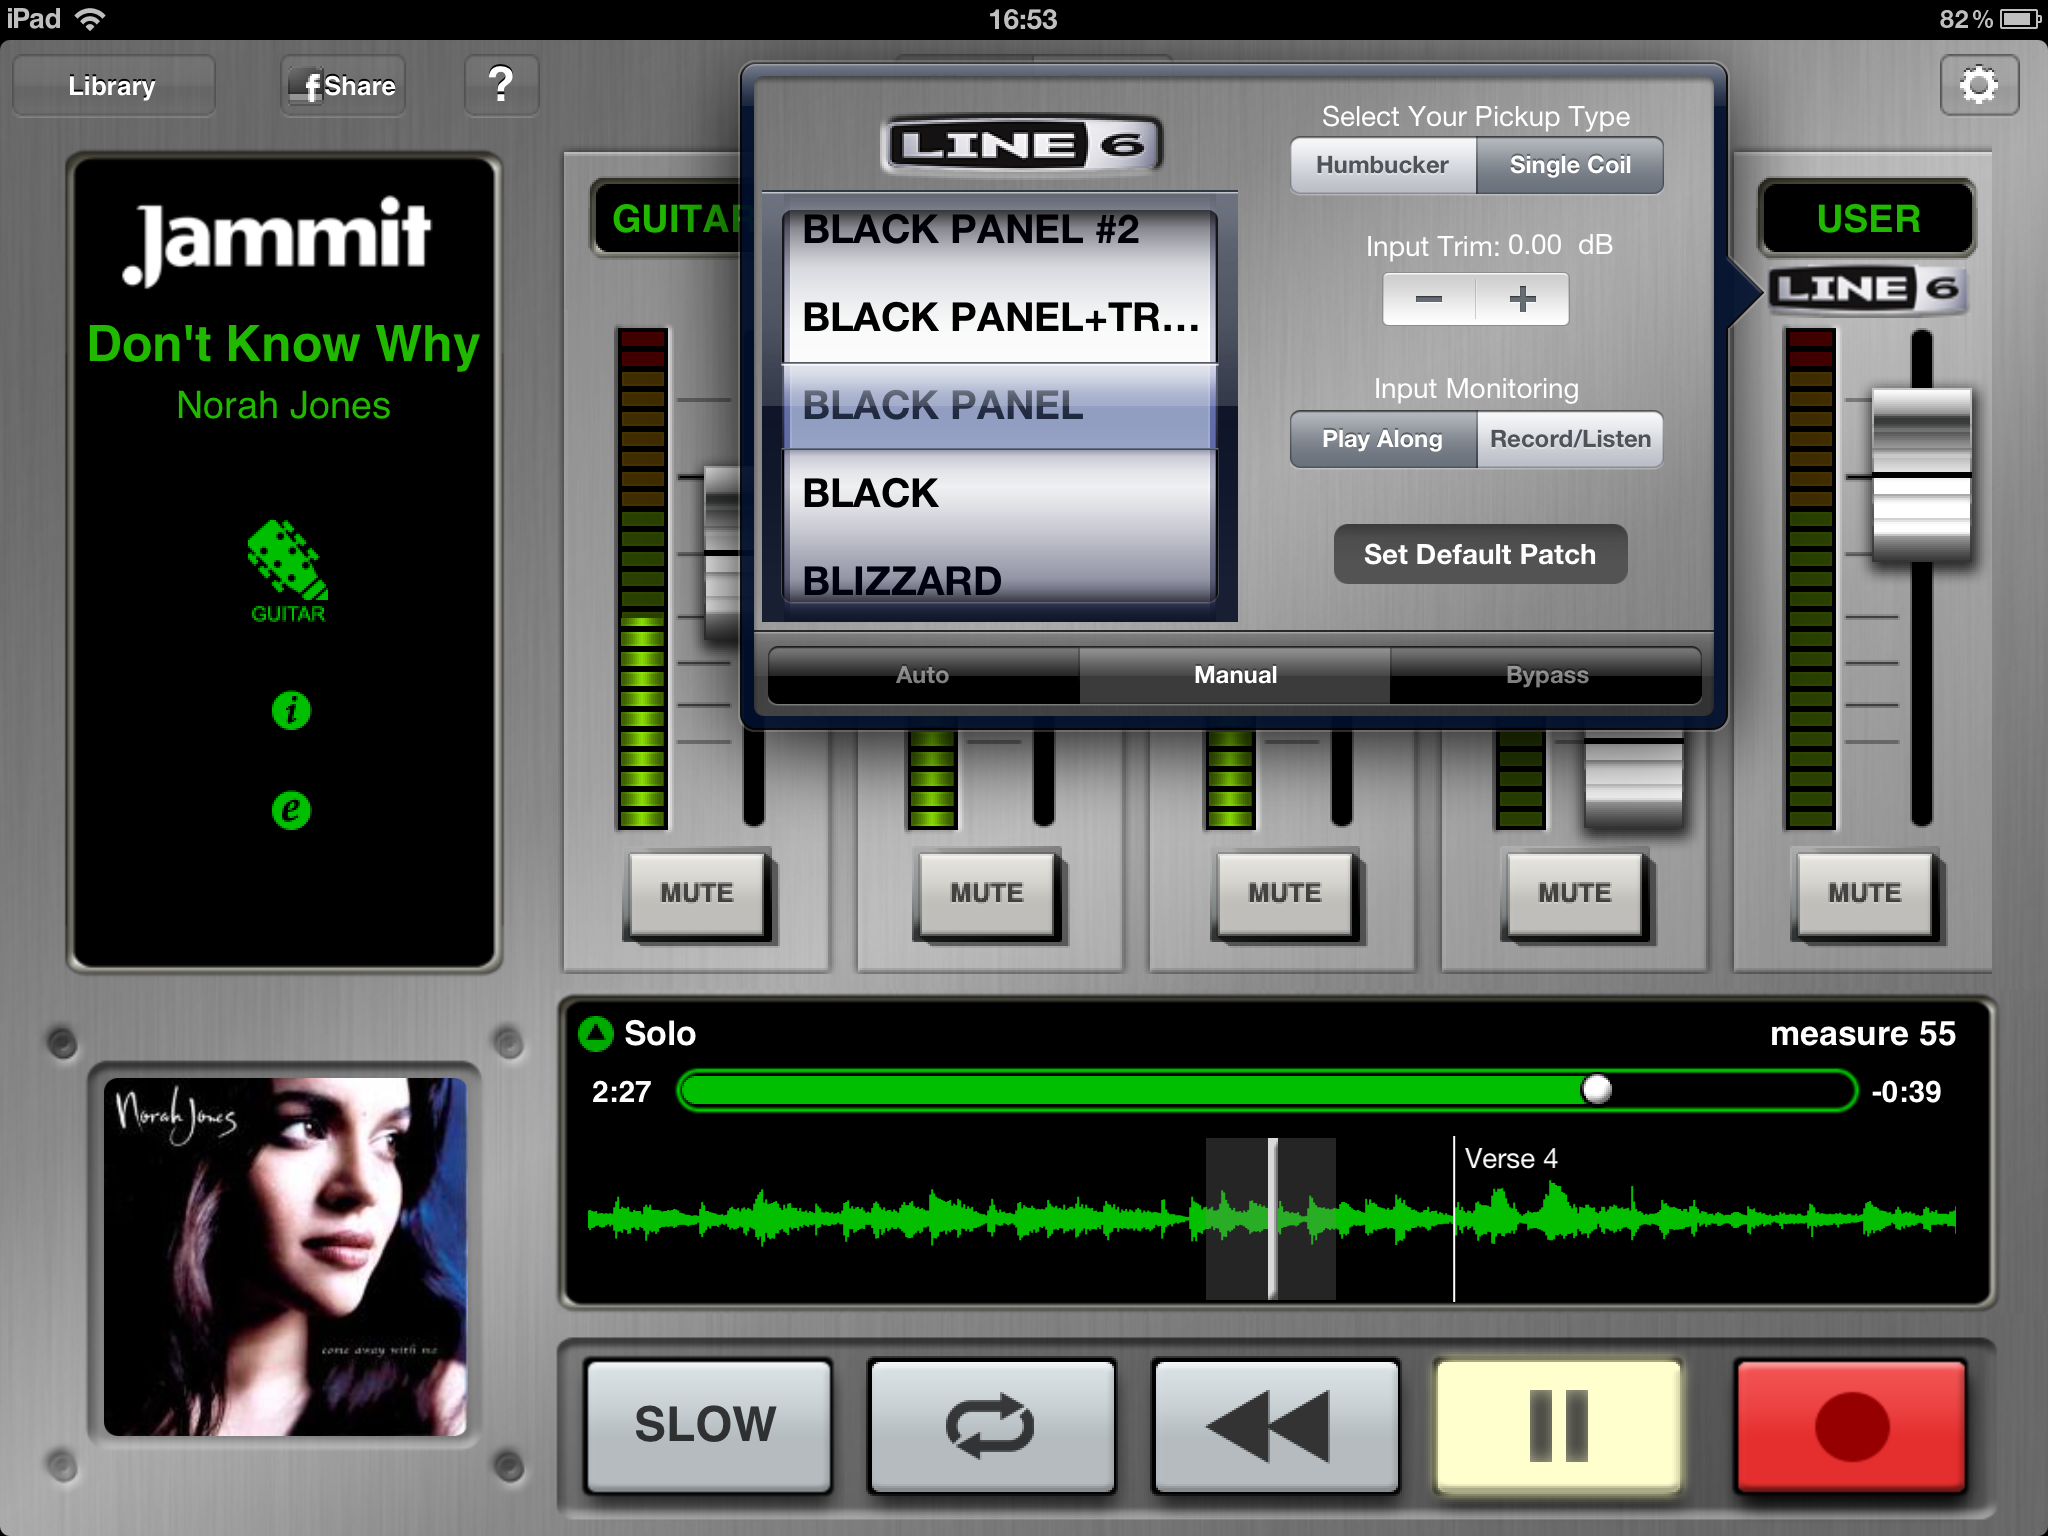Pause playback with the yellow pause button
The width and height of the screenshot is (2048, 1536).
[1559, 1426]
